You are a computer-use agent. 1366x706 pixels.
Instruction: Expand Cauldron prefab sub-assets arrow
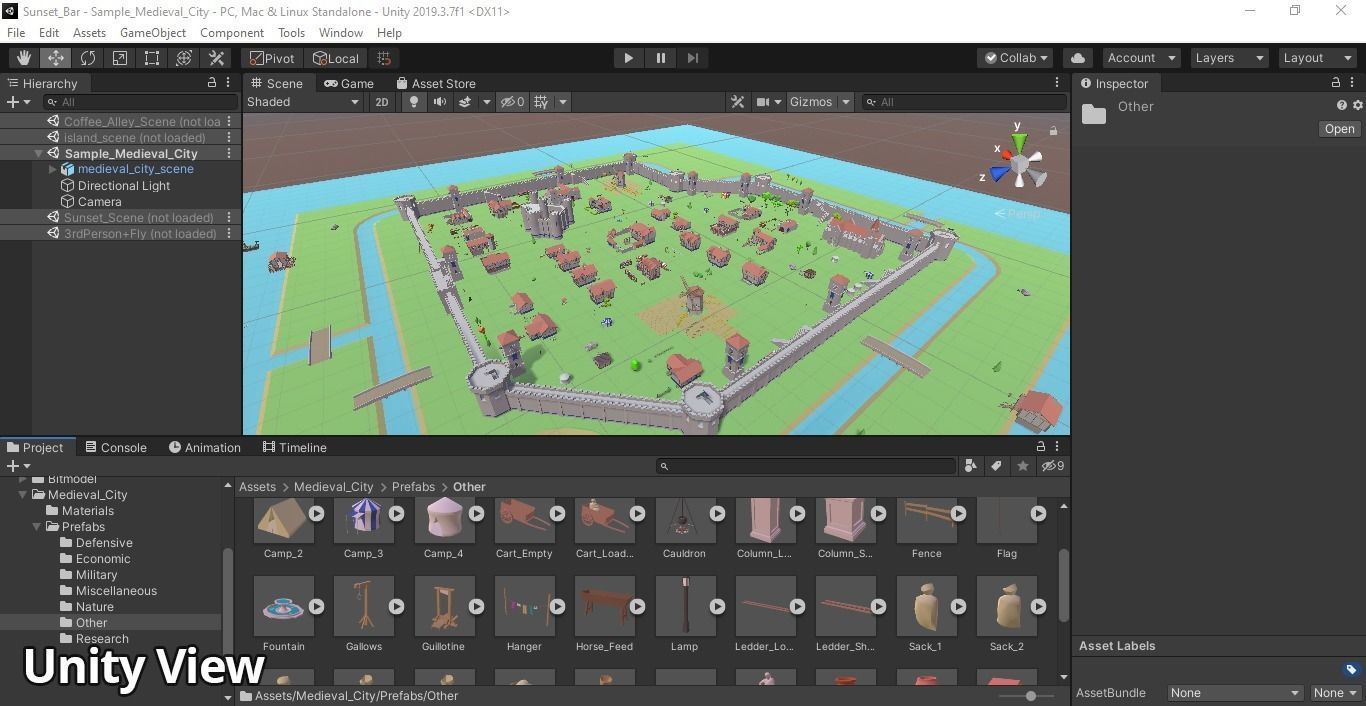pos(717,513)
